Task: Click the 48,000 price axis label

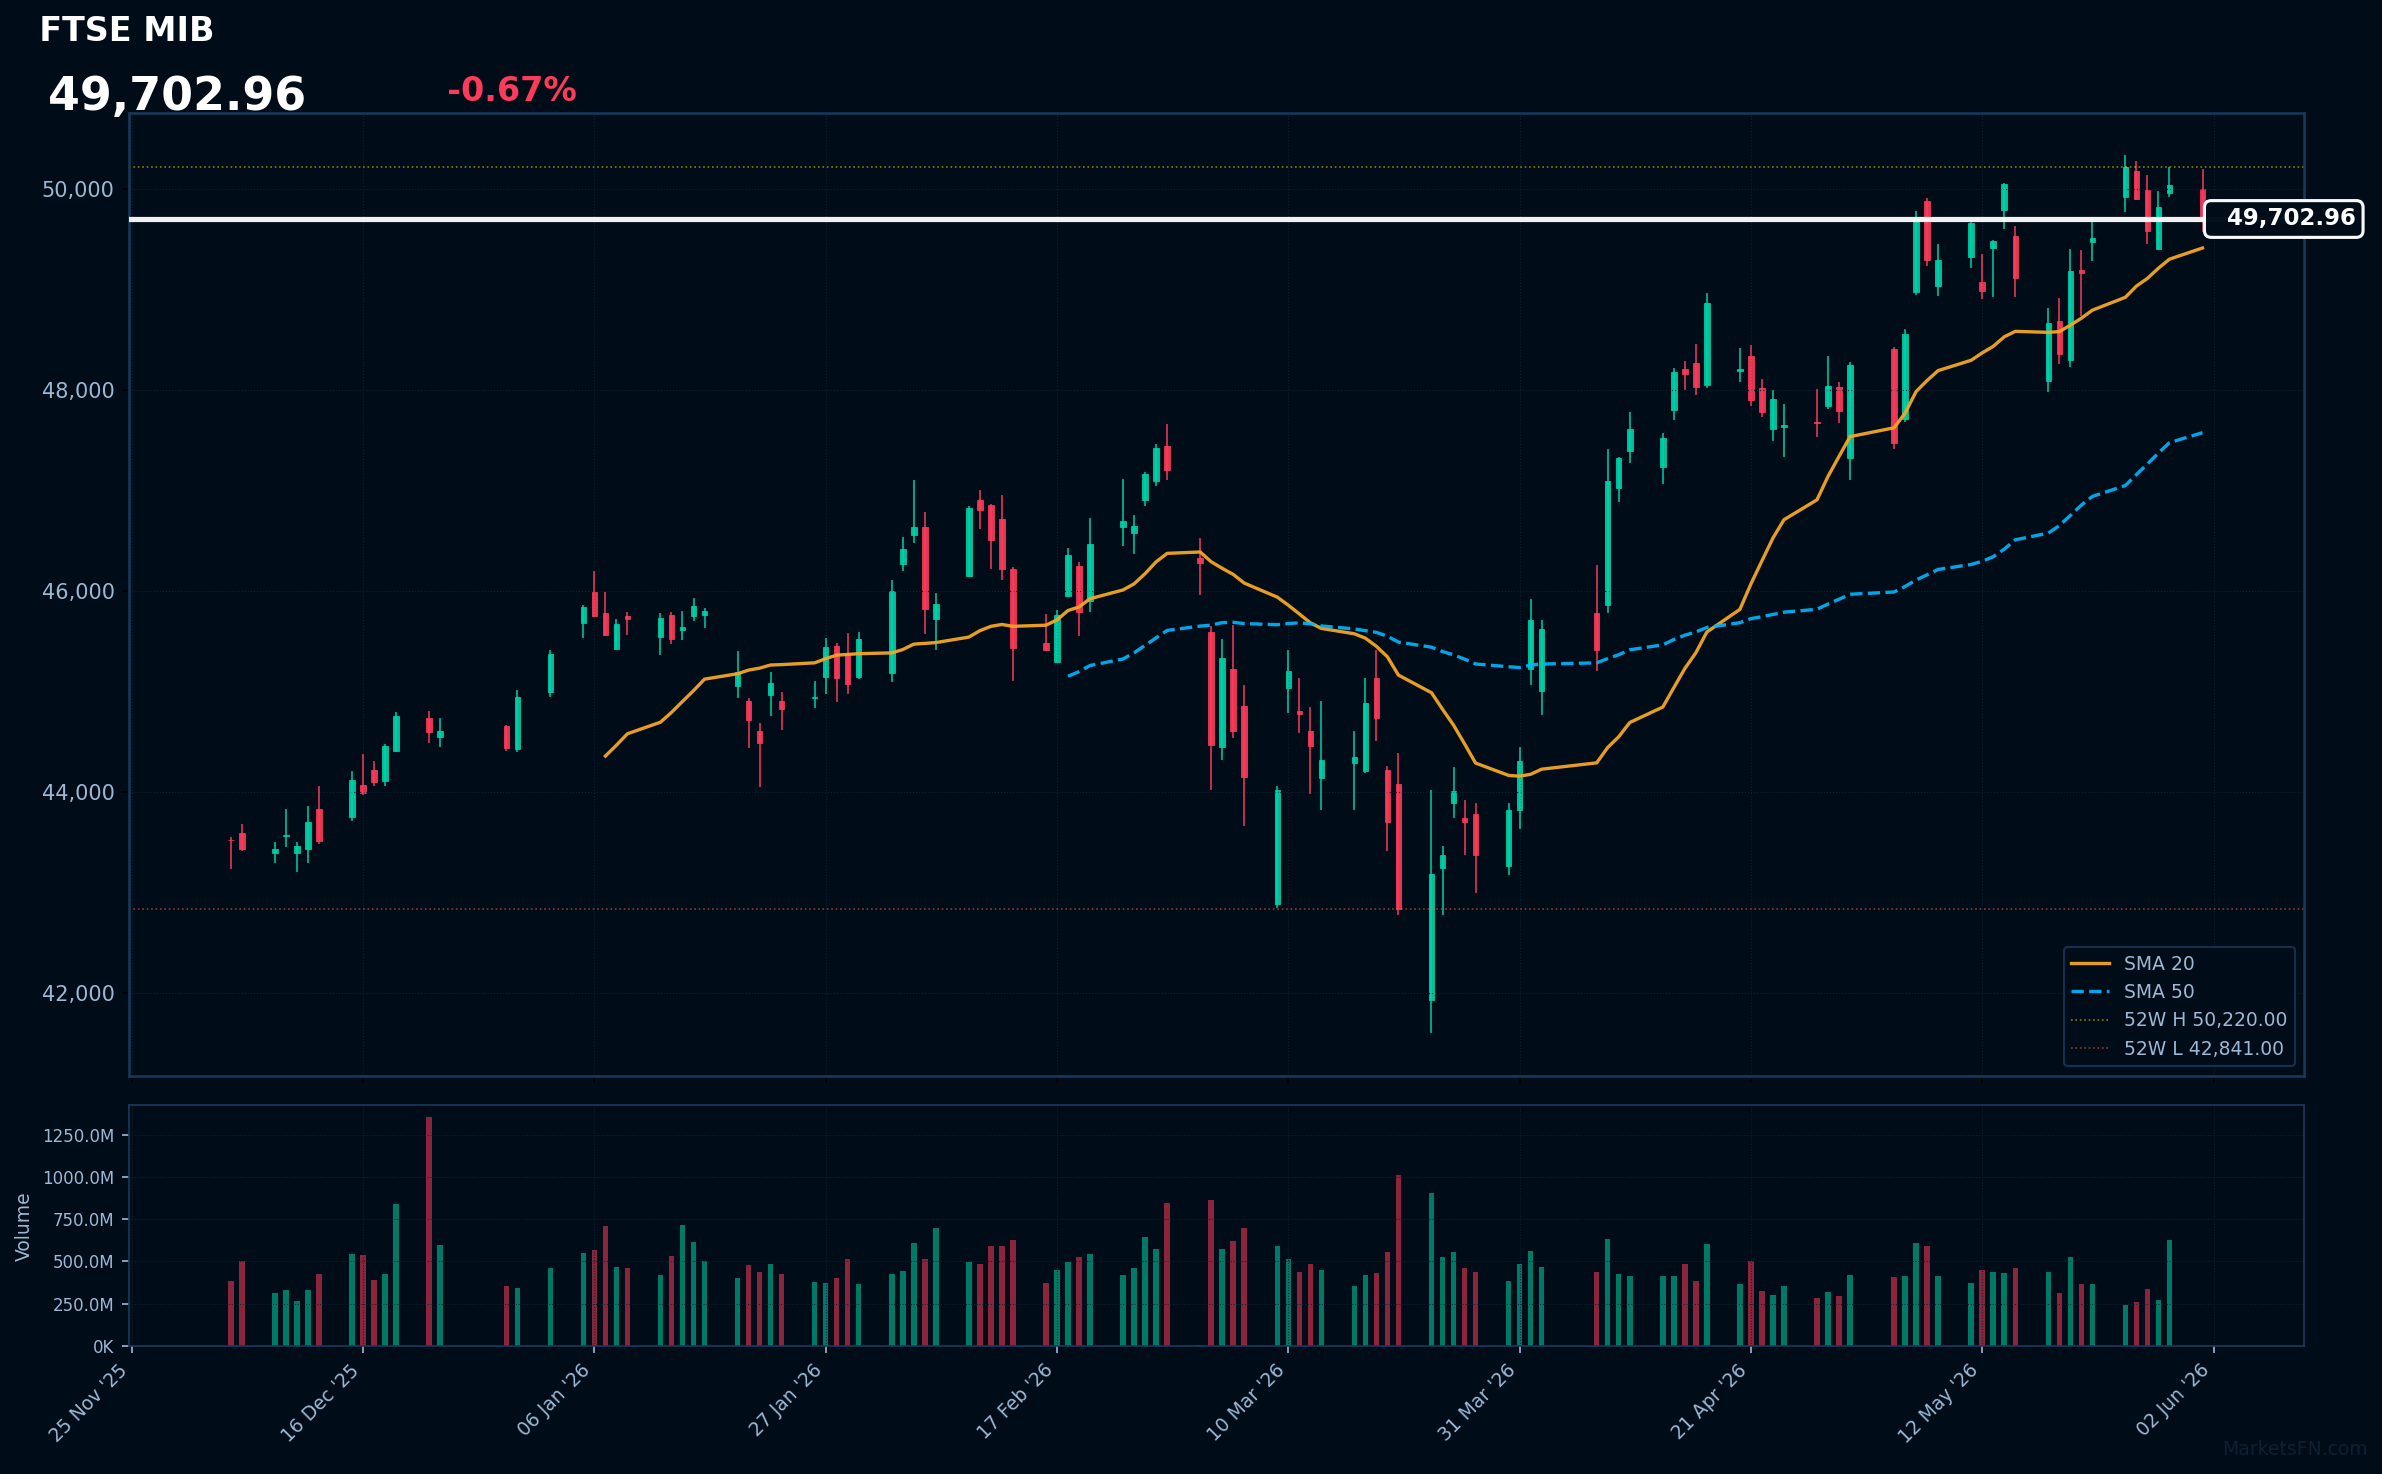Action: pos(78,390)
